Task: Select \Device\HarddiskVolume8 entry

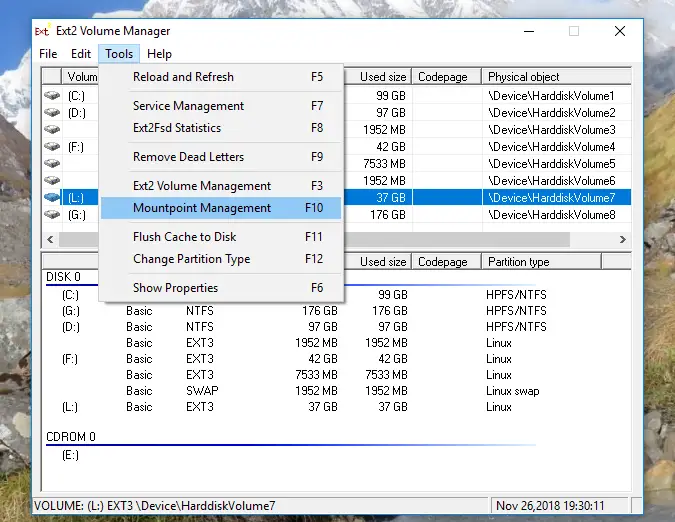Action: pos(551,214)
